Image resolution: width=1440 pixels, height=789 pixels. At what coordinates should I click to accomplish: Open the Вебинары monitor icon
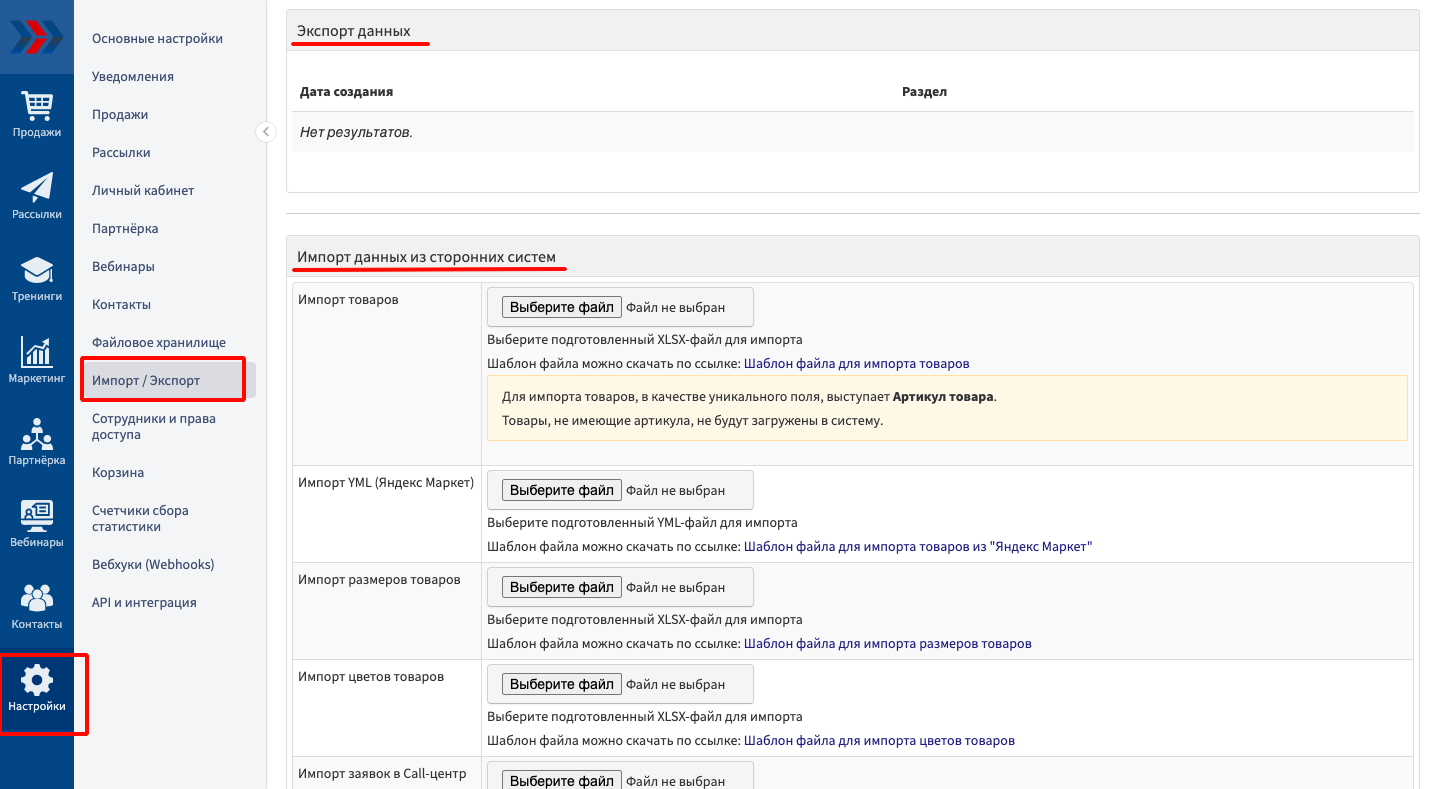37,516
